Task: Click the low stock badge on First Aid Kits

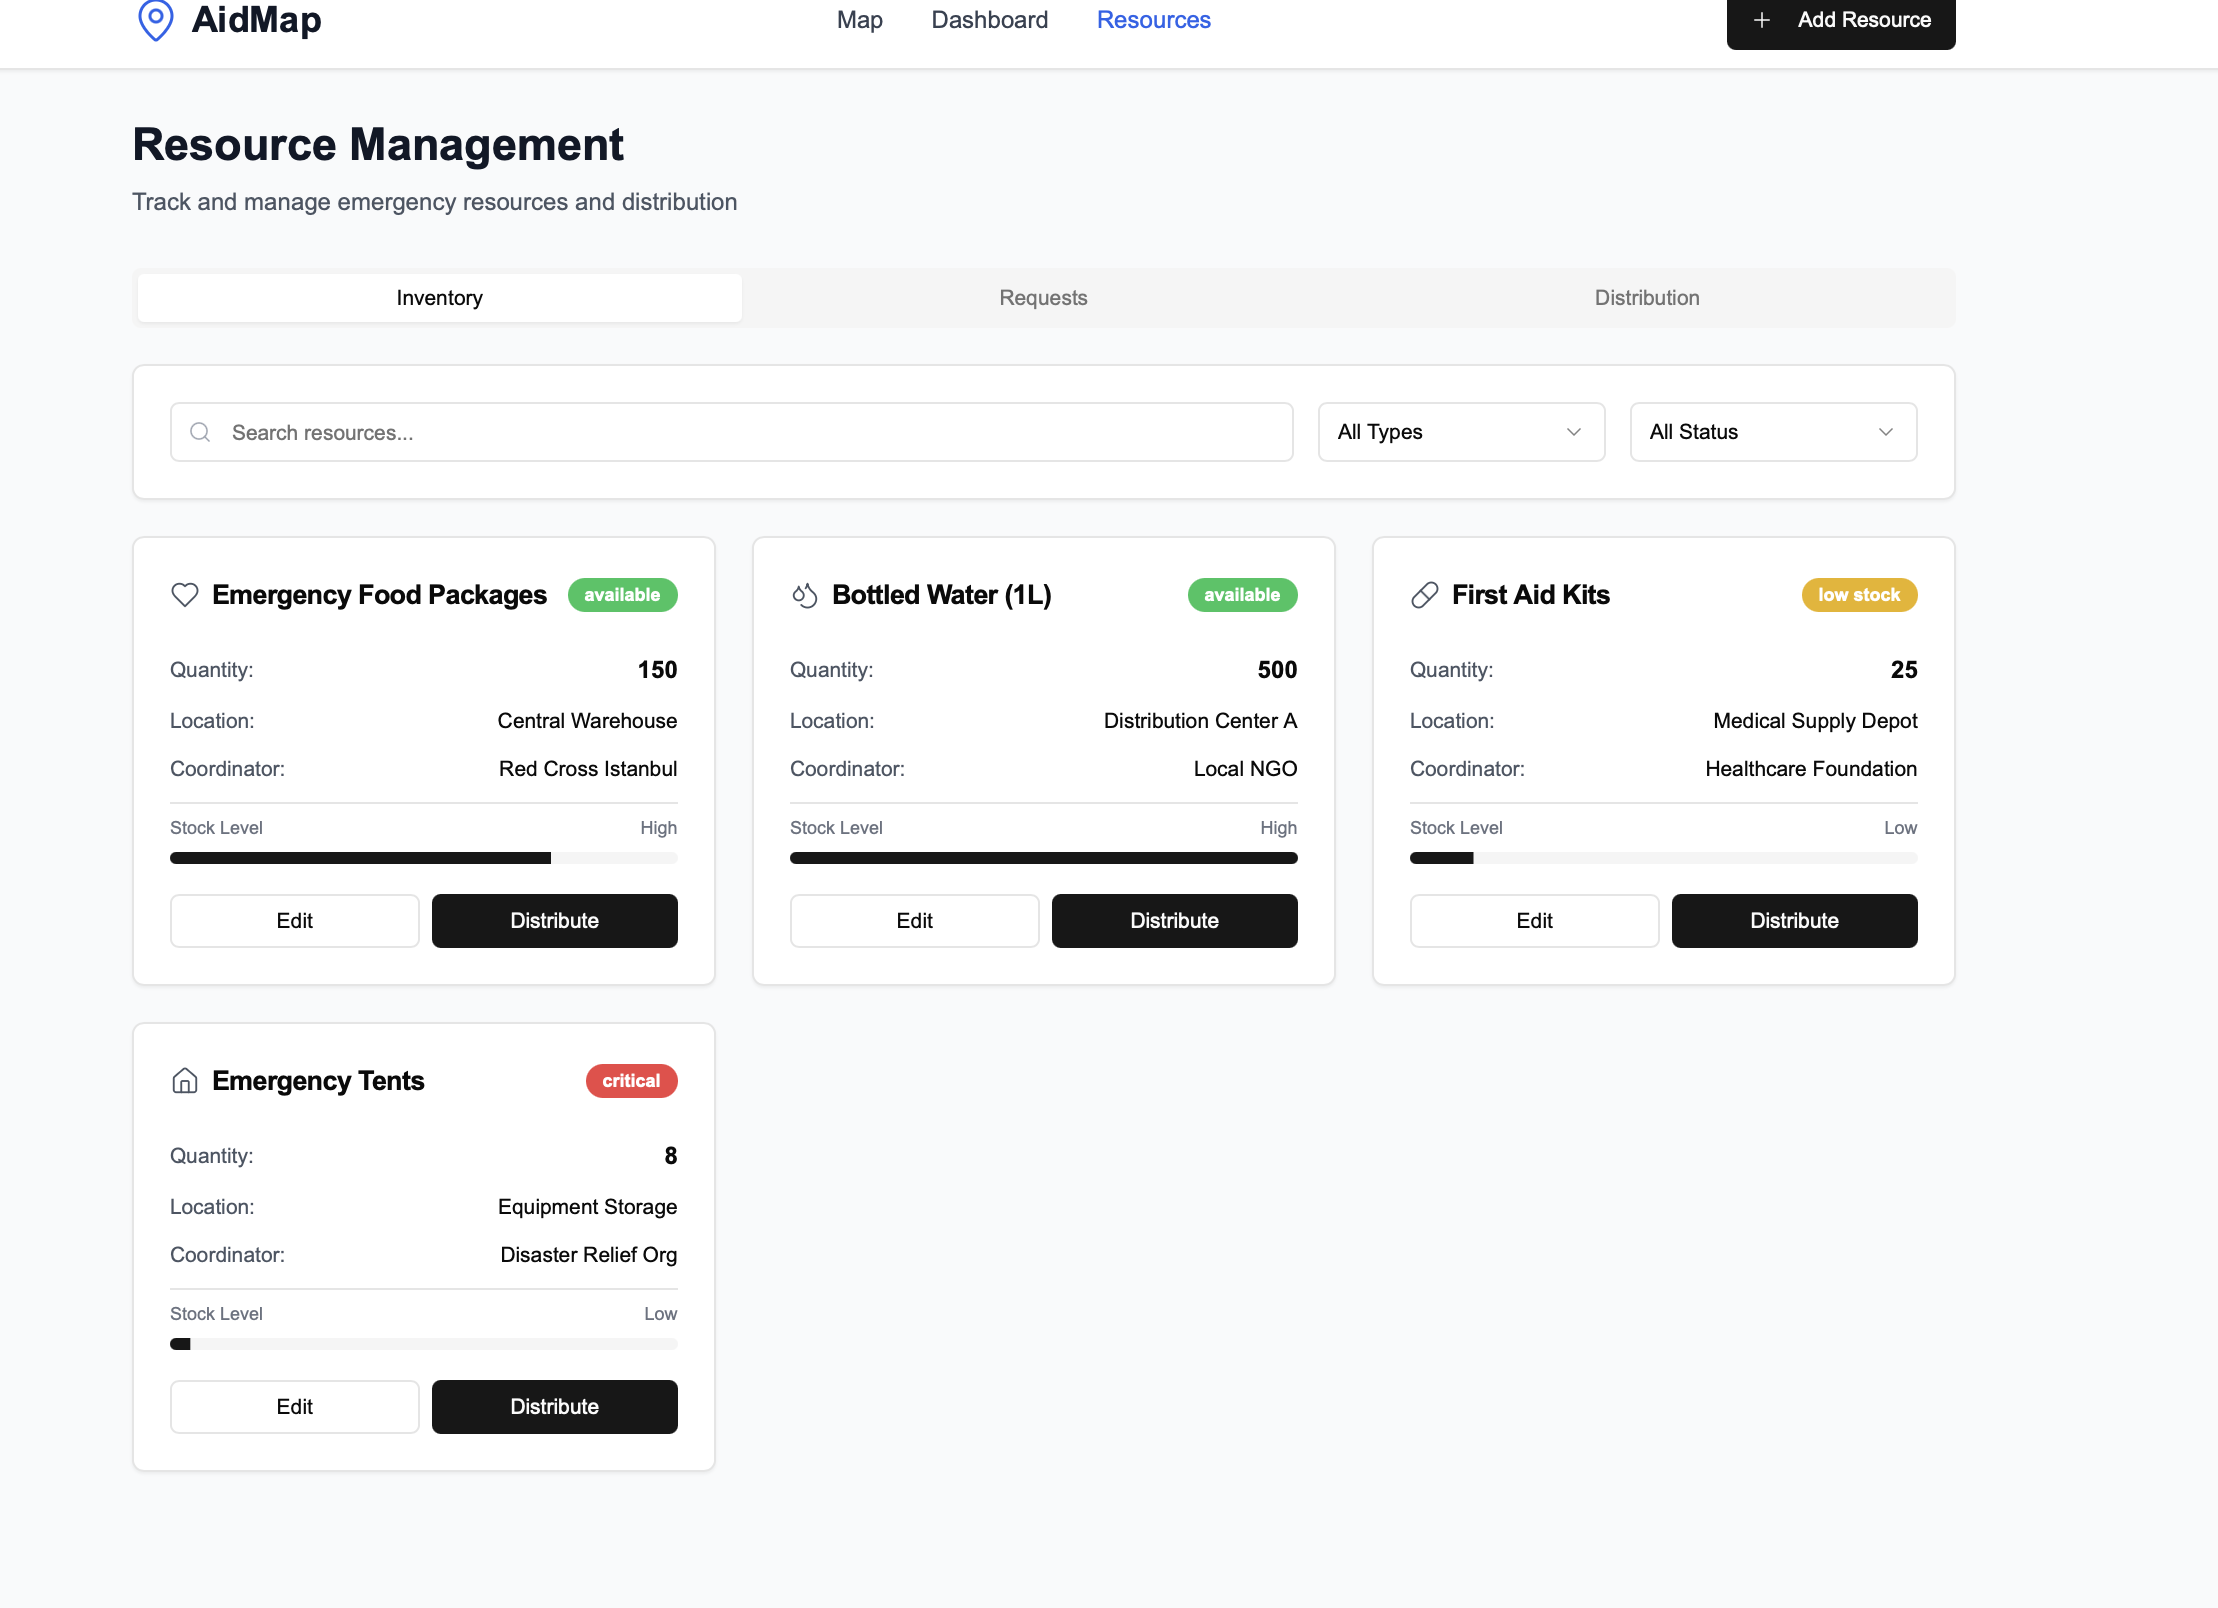Action: 1858,595
